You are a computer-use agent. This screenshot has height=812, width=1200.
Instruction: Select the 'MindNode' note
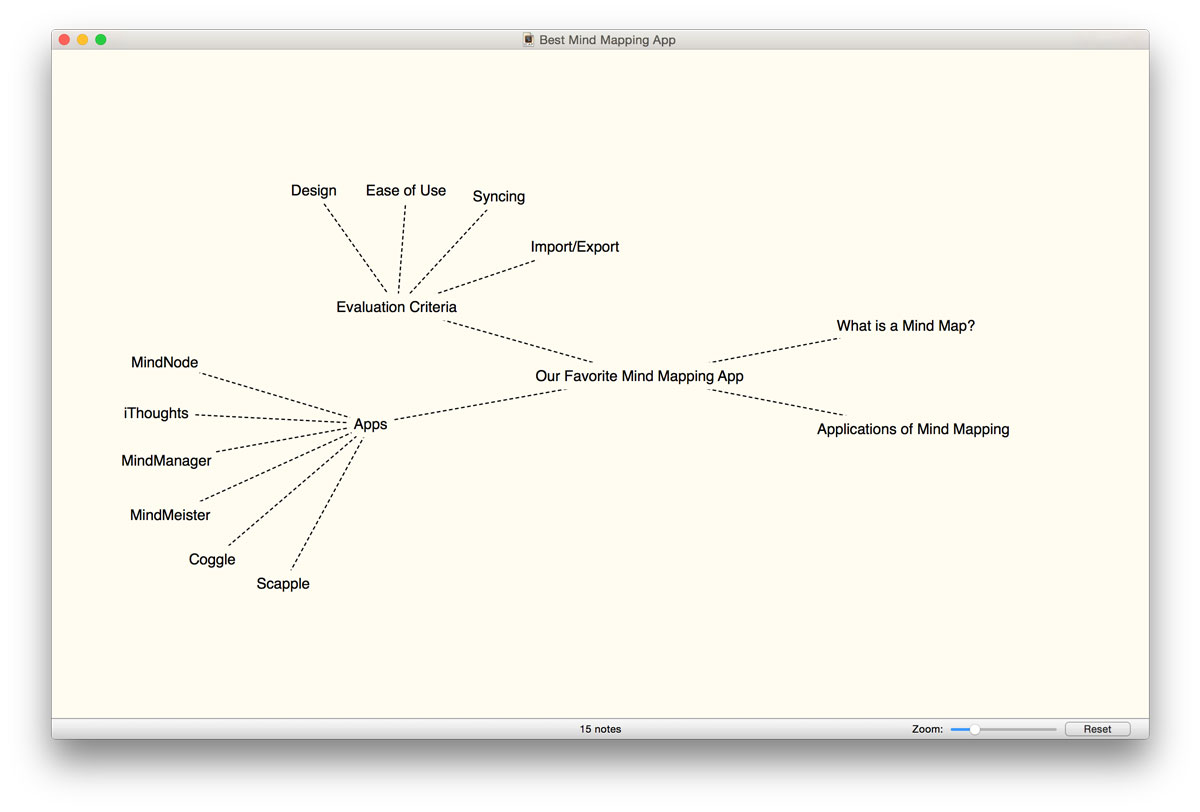coord(165,363)
